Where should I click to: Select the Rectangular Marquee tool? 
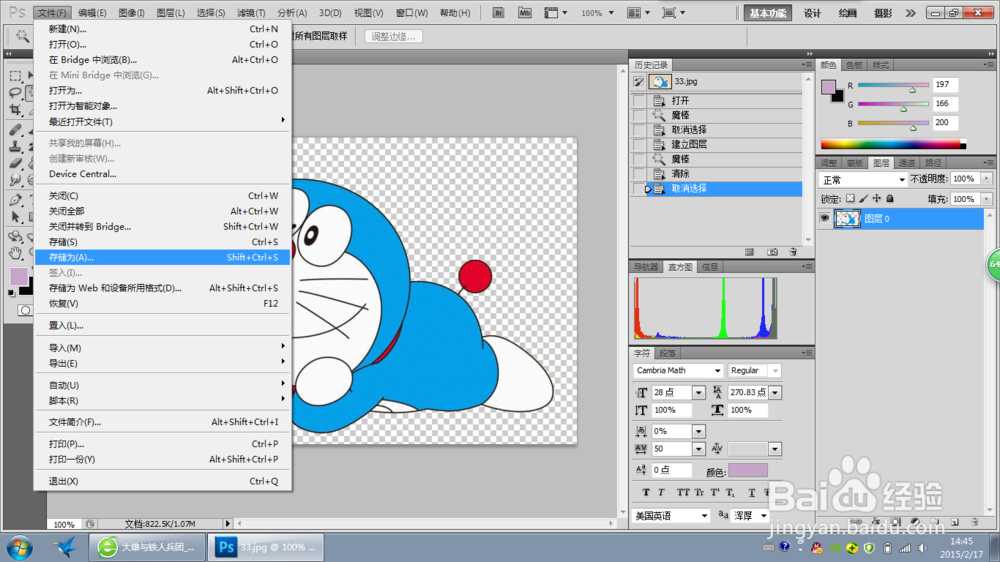pyautogui.click(x=15, y=75)
